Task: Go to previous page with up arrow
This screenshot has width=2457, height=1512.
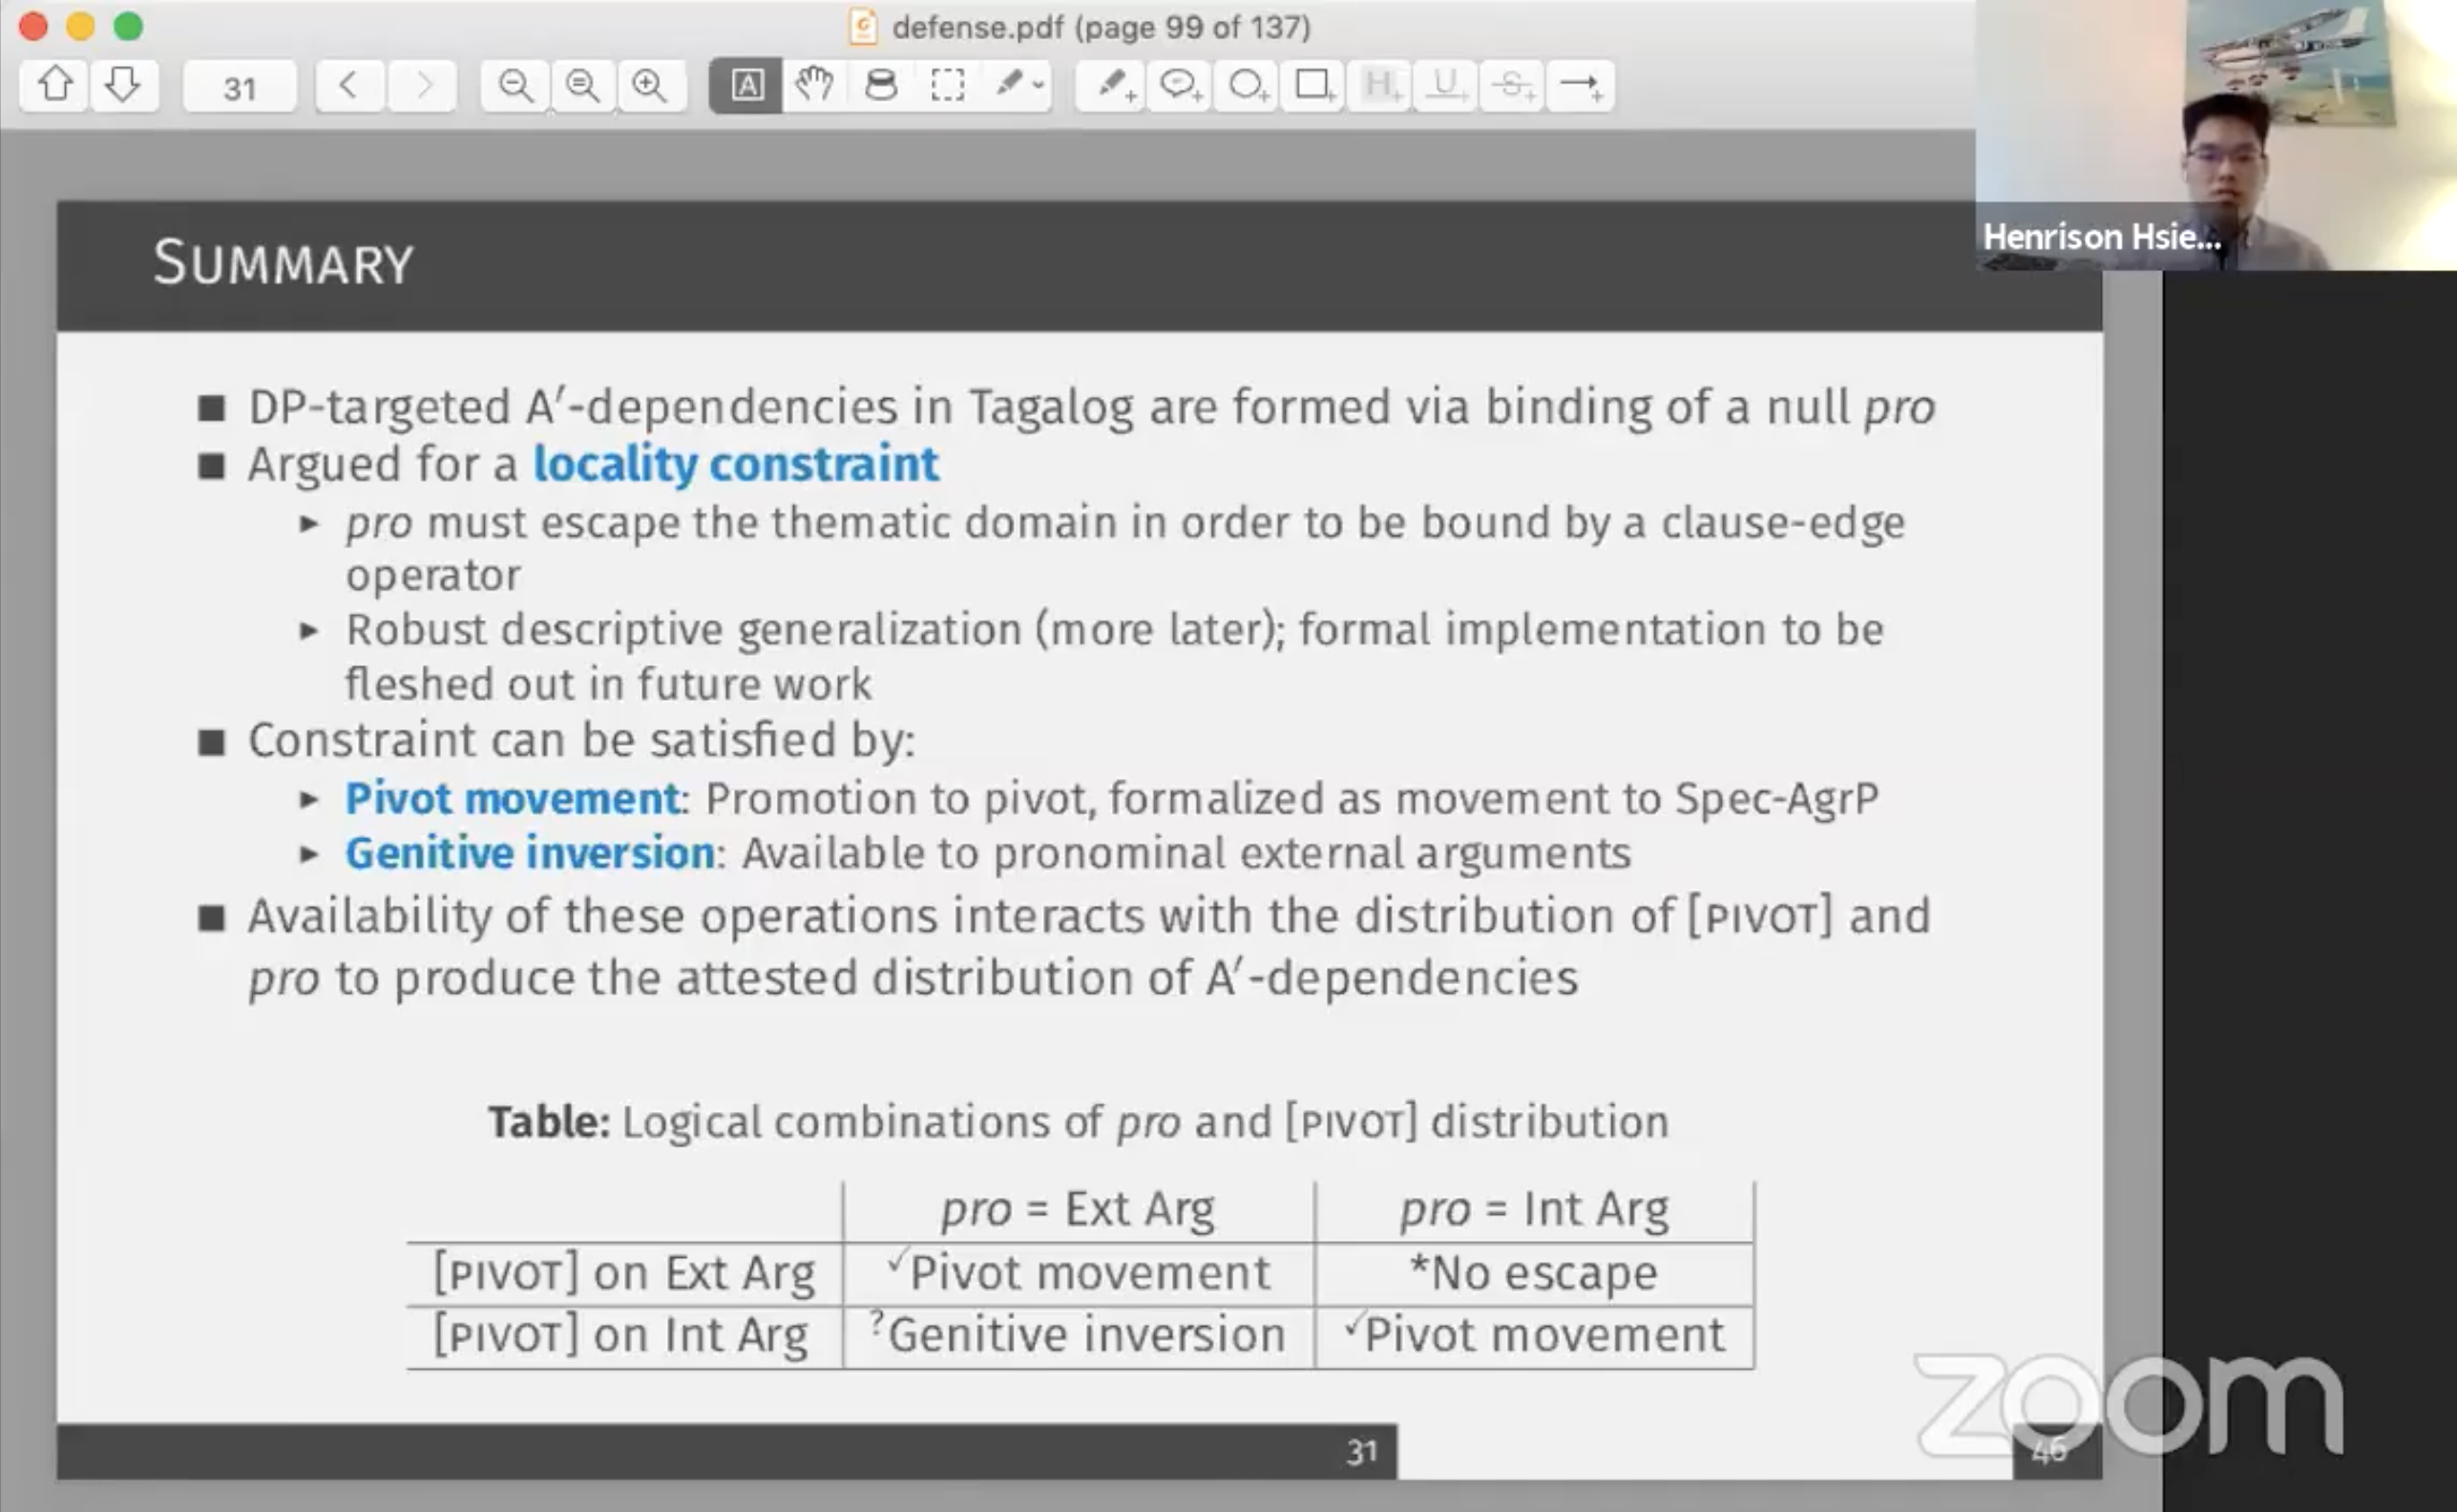Action: [55, 85]
